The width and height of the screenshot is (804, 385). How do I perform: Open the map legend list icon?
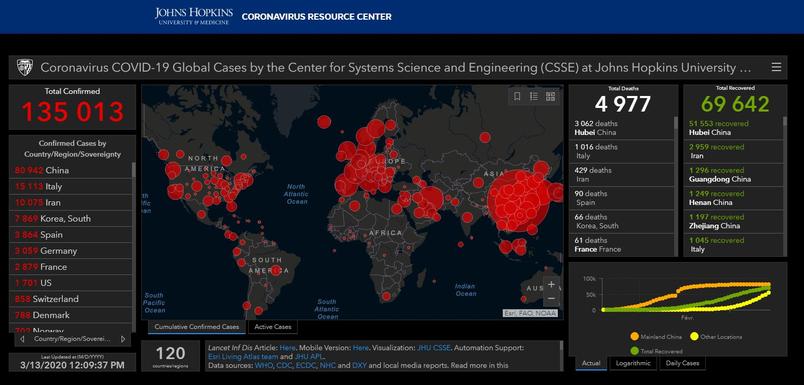[x=534, y=96]
